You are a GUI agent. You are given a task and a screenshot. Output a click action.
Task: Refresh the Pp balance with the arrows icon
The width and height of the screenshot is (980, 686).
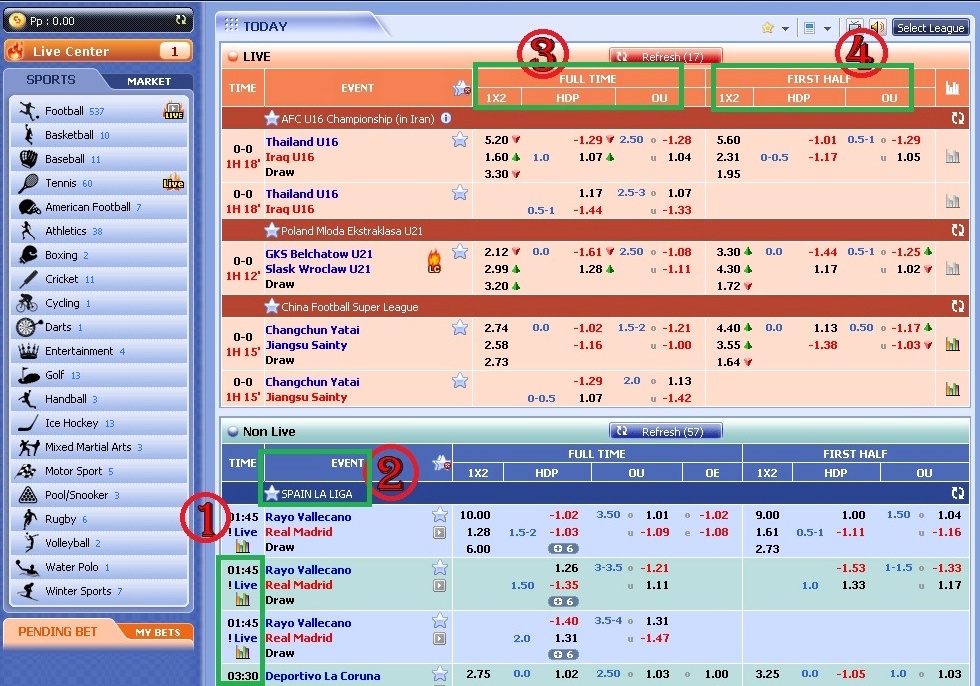(x=180, y=20)
